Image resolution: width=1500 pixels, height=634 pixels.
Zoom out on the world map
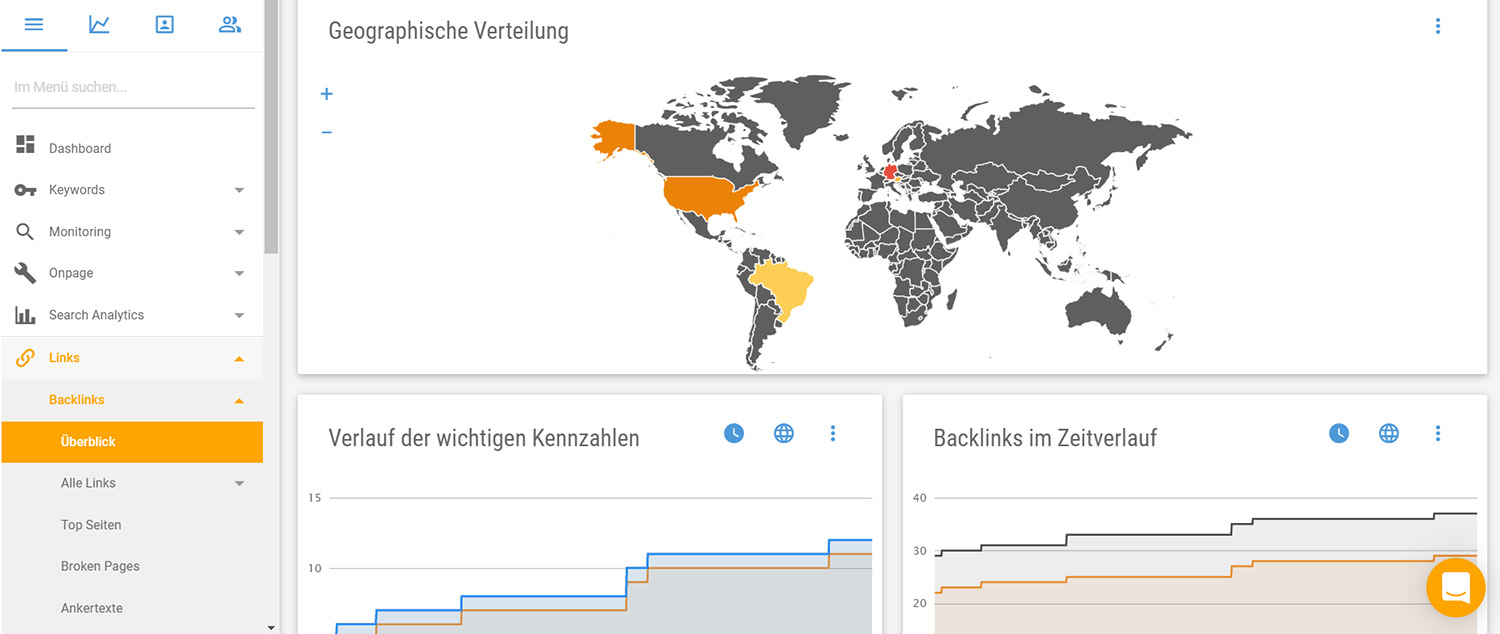(326, 132)
